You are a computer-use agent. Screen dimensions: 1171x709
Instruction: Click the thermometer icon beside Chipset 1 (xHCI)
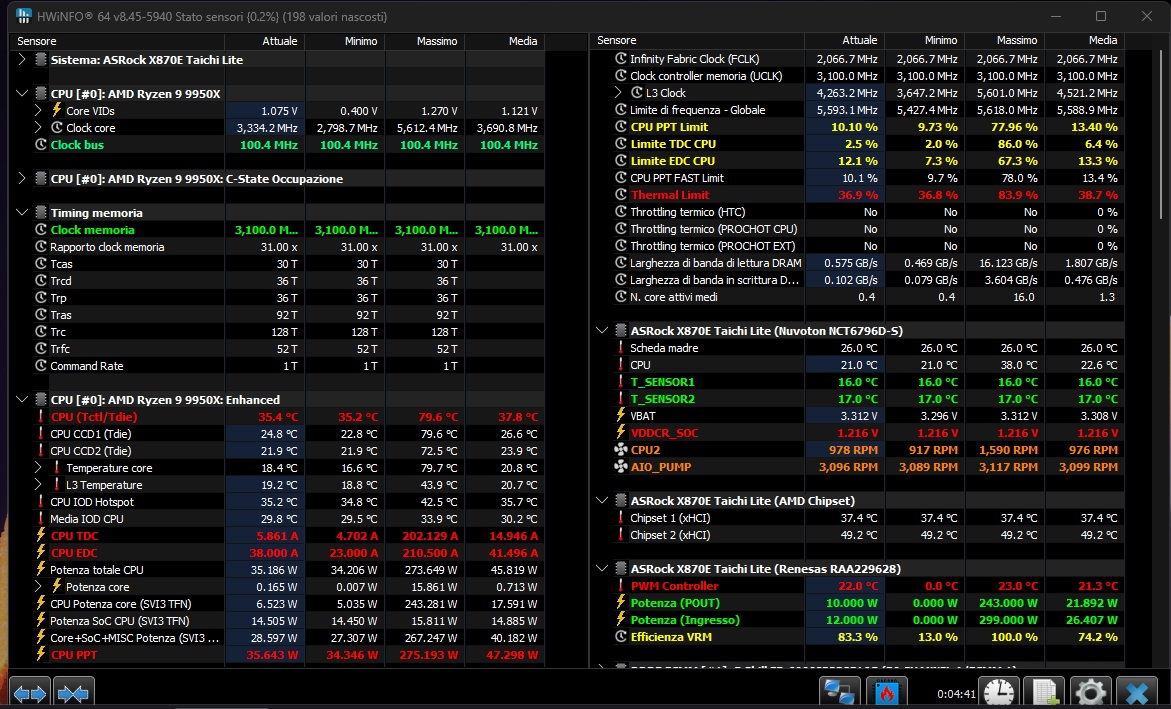click(x=621, y=518)
